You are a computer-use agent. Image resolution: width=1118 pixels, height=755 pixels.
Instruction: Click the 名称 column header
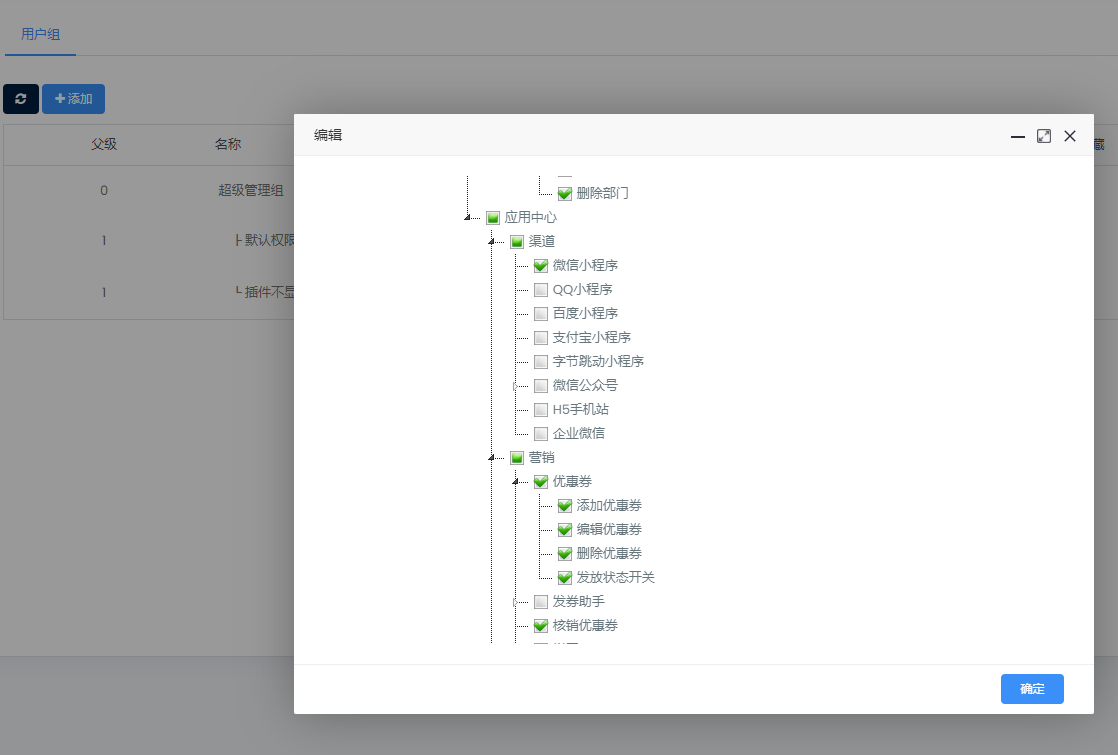point(228,144)
